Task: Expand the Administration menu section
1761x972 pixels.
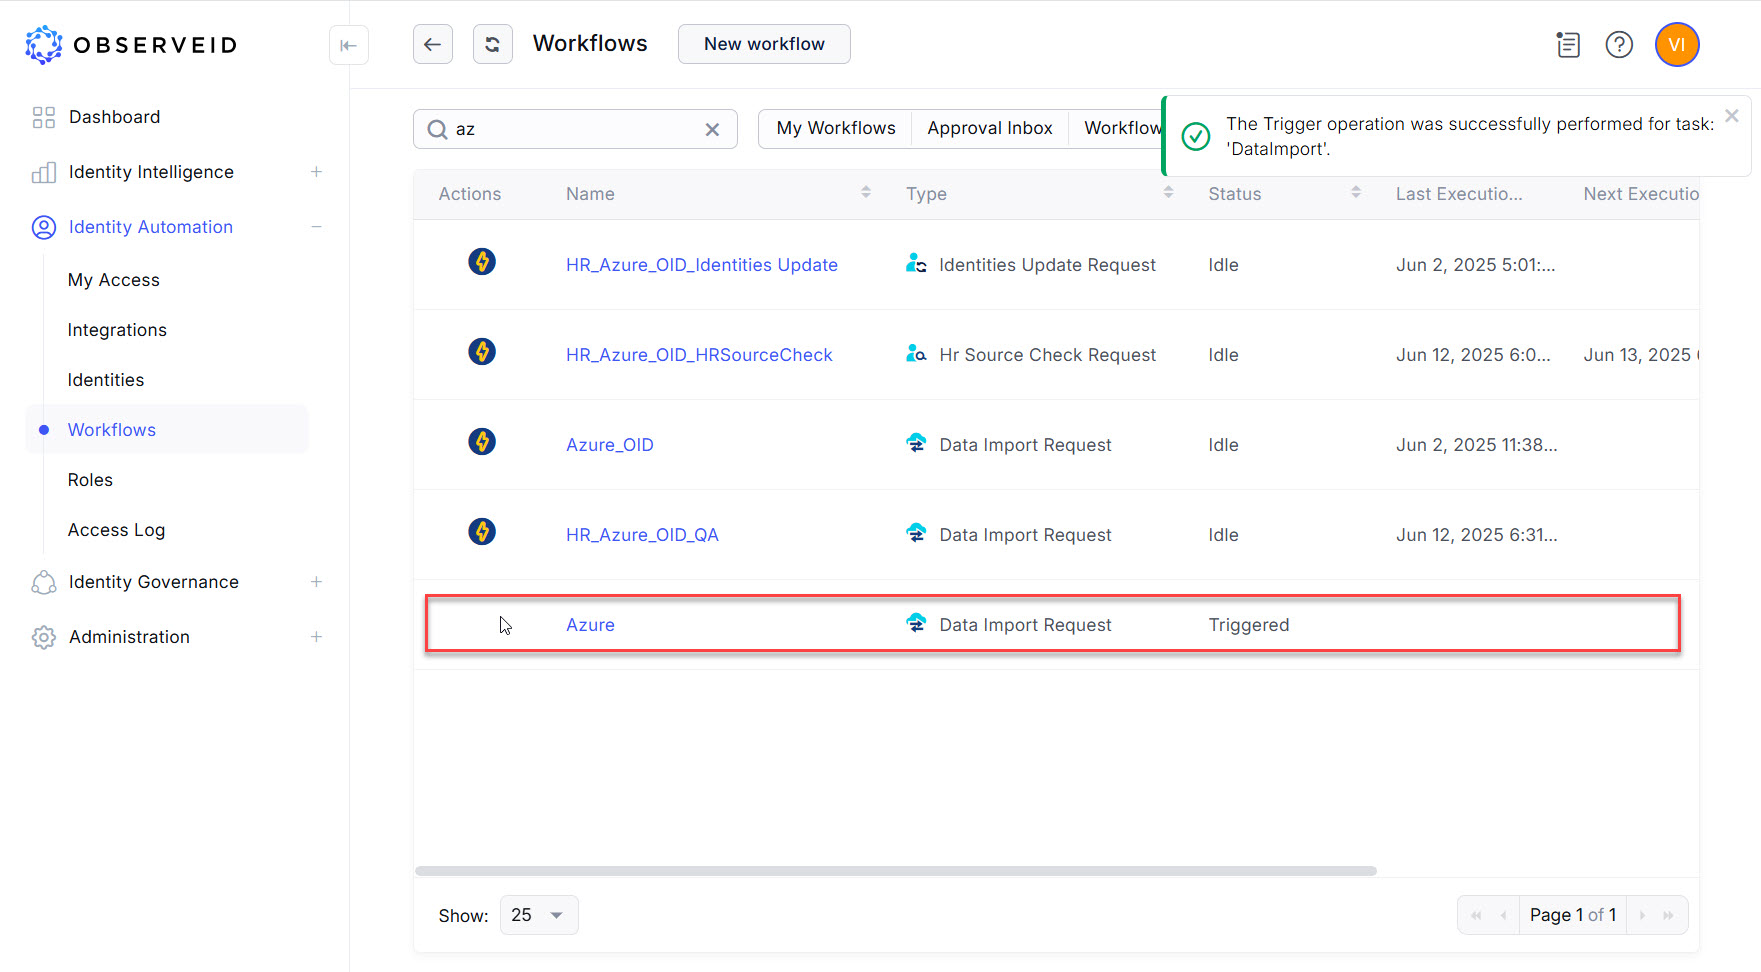Action: pos(316,637)
